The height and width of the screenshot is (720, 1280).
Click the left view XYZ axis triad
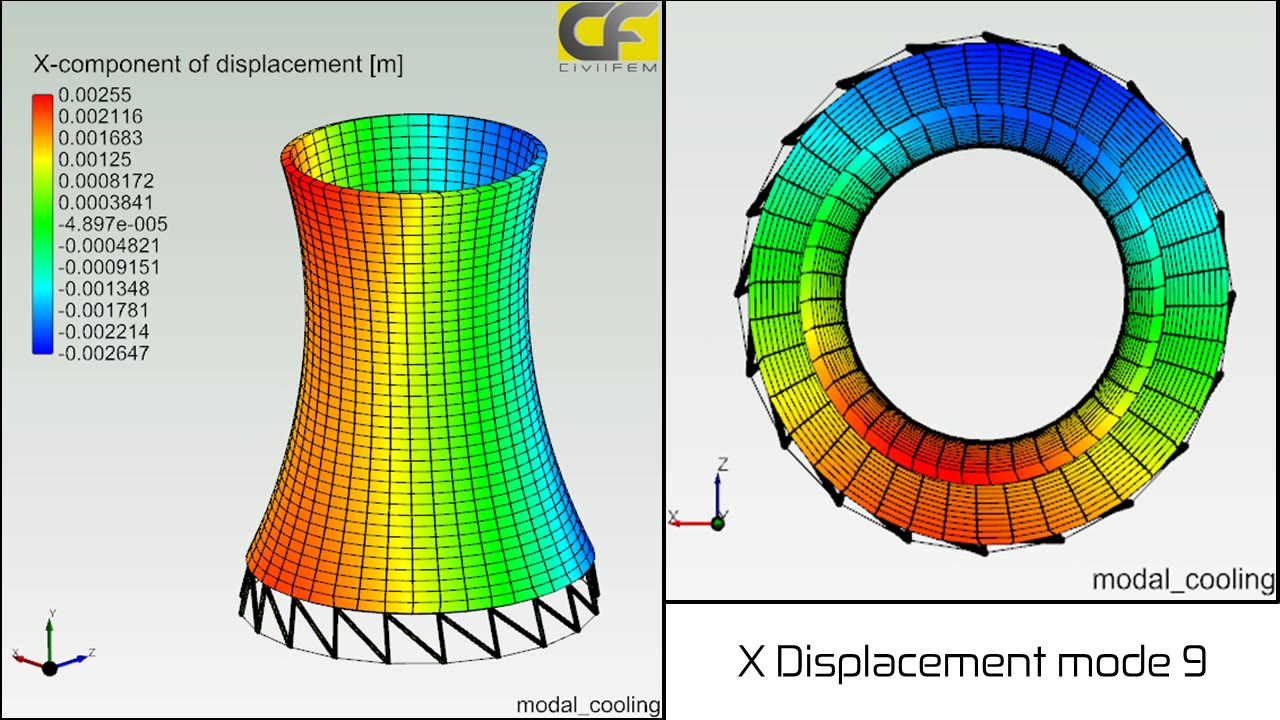coord(52,642)
